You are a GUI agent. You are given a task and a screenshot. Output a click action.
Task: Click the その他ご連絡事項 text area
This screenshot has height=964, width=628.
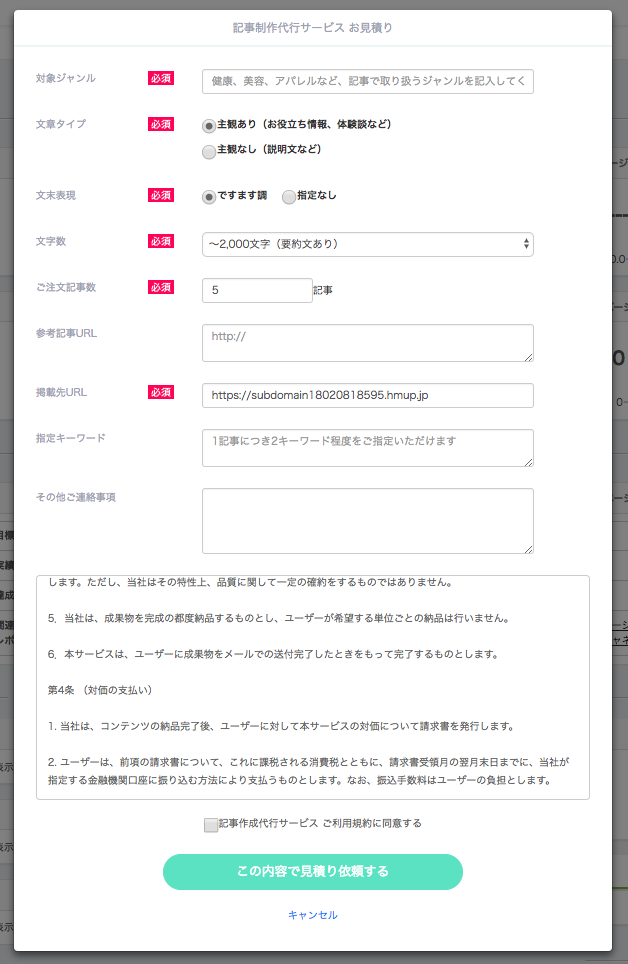[x=367, y=521]
